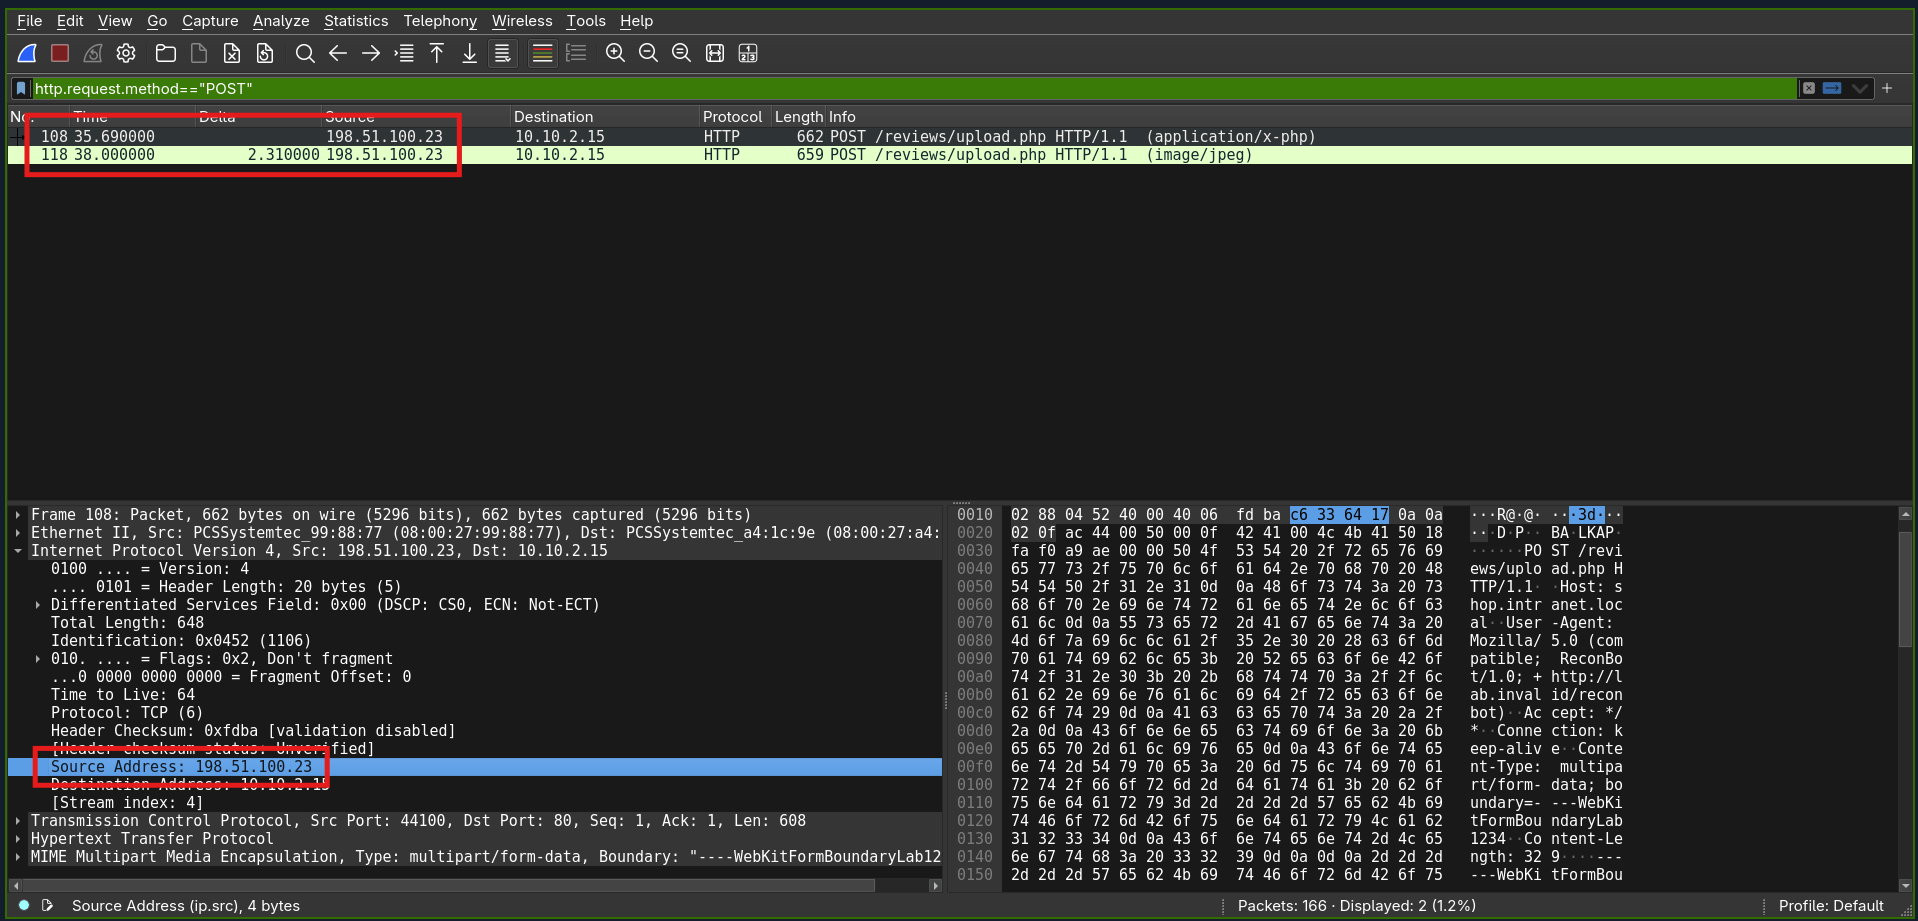
Task: Select packet 118 image/jpeg POST row
Action: point(960,155)
